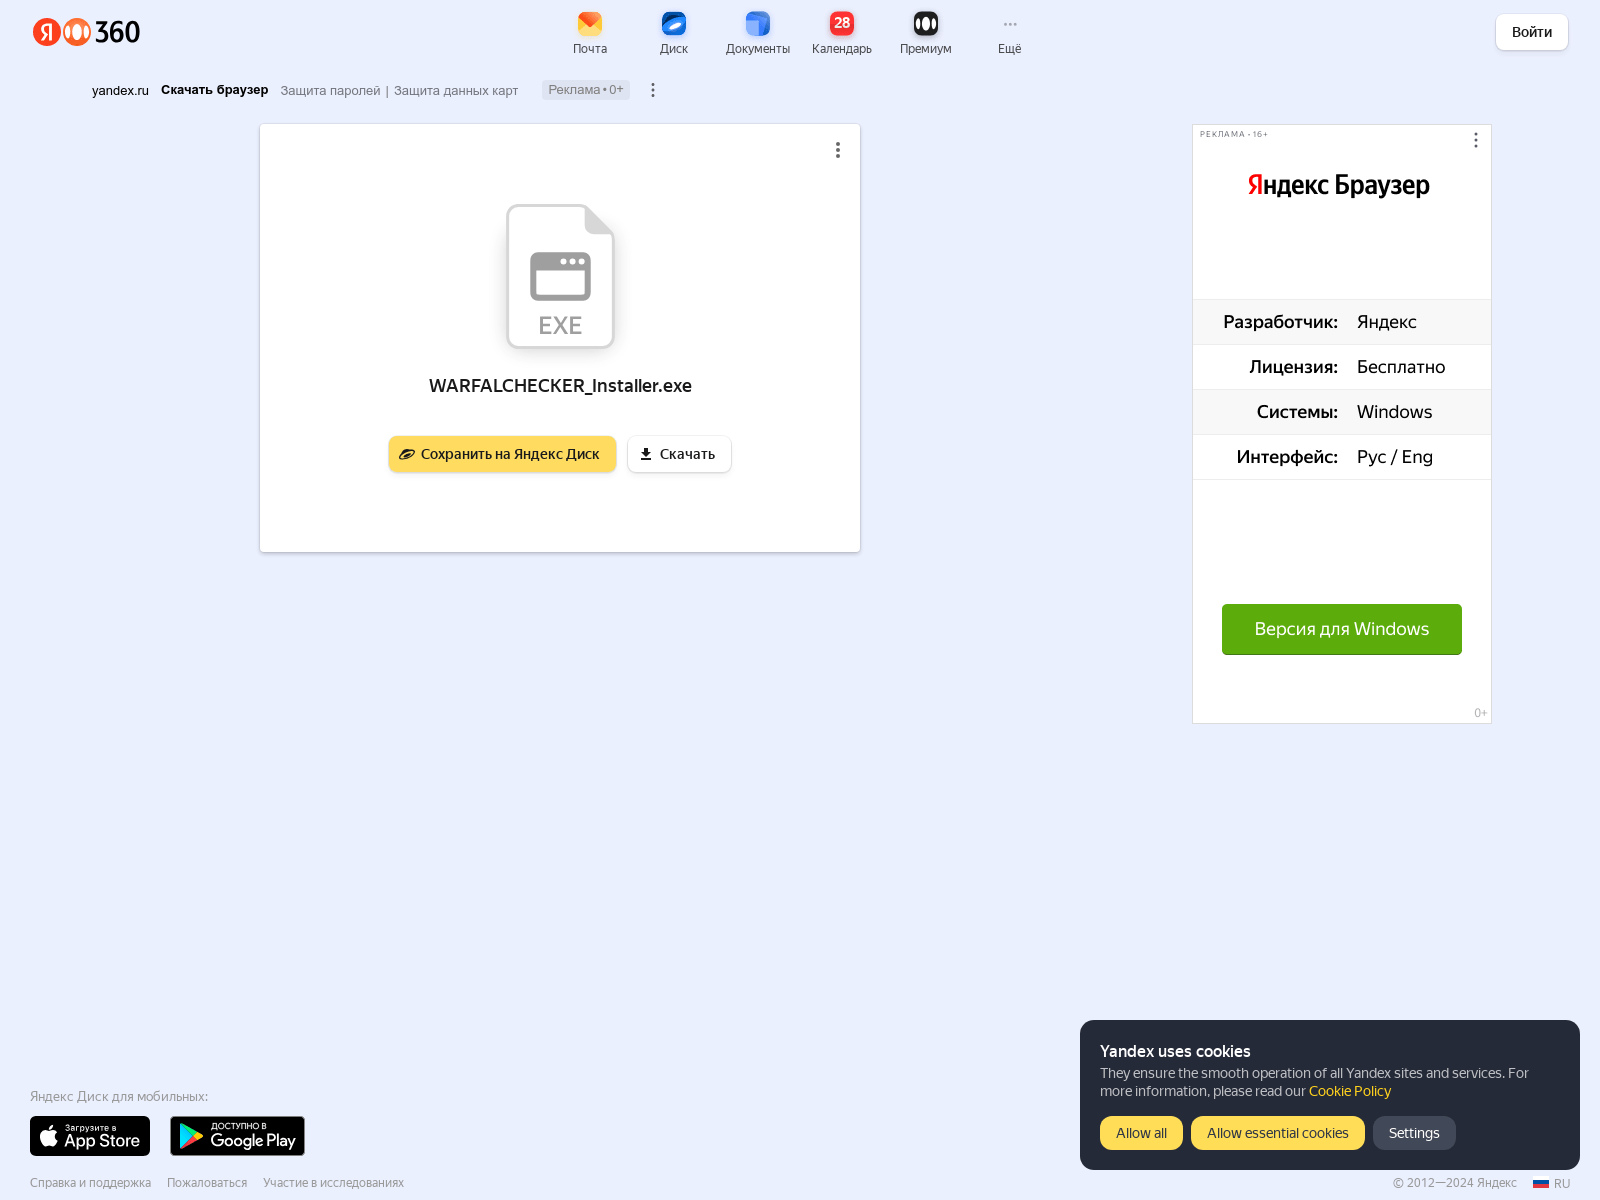Click Сохранить на Яндекс Диск button
The image size is (1600, 1200).
tap(502, 454)
